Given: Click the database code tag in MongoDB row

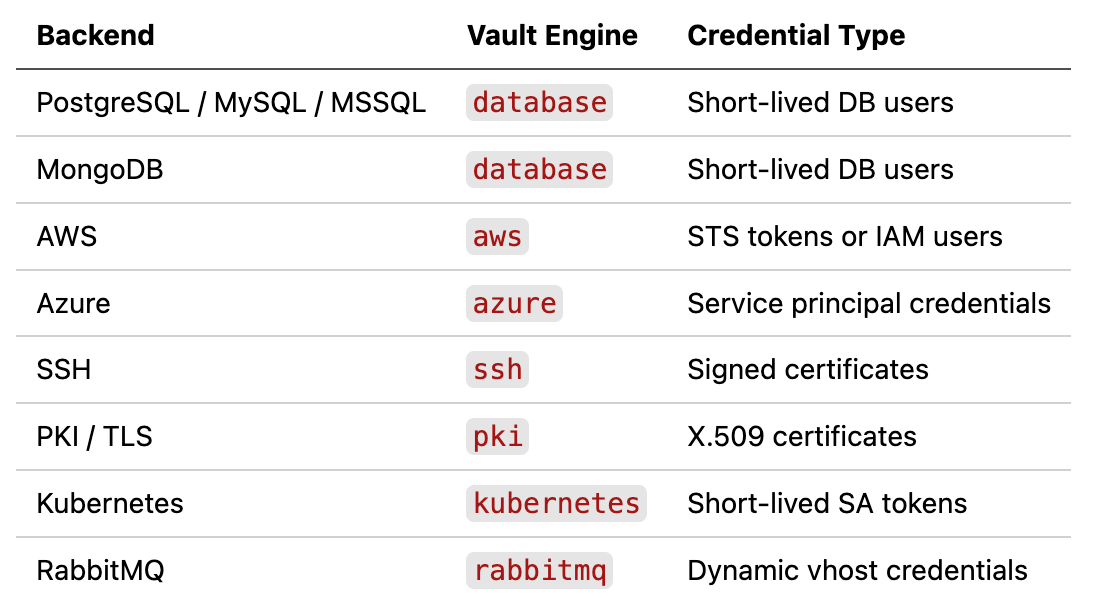Looking at the screenshot, I should [539, 169].
